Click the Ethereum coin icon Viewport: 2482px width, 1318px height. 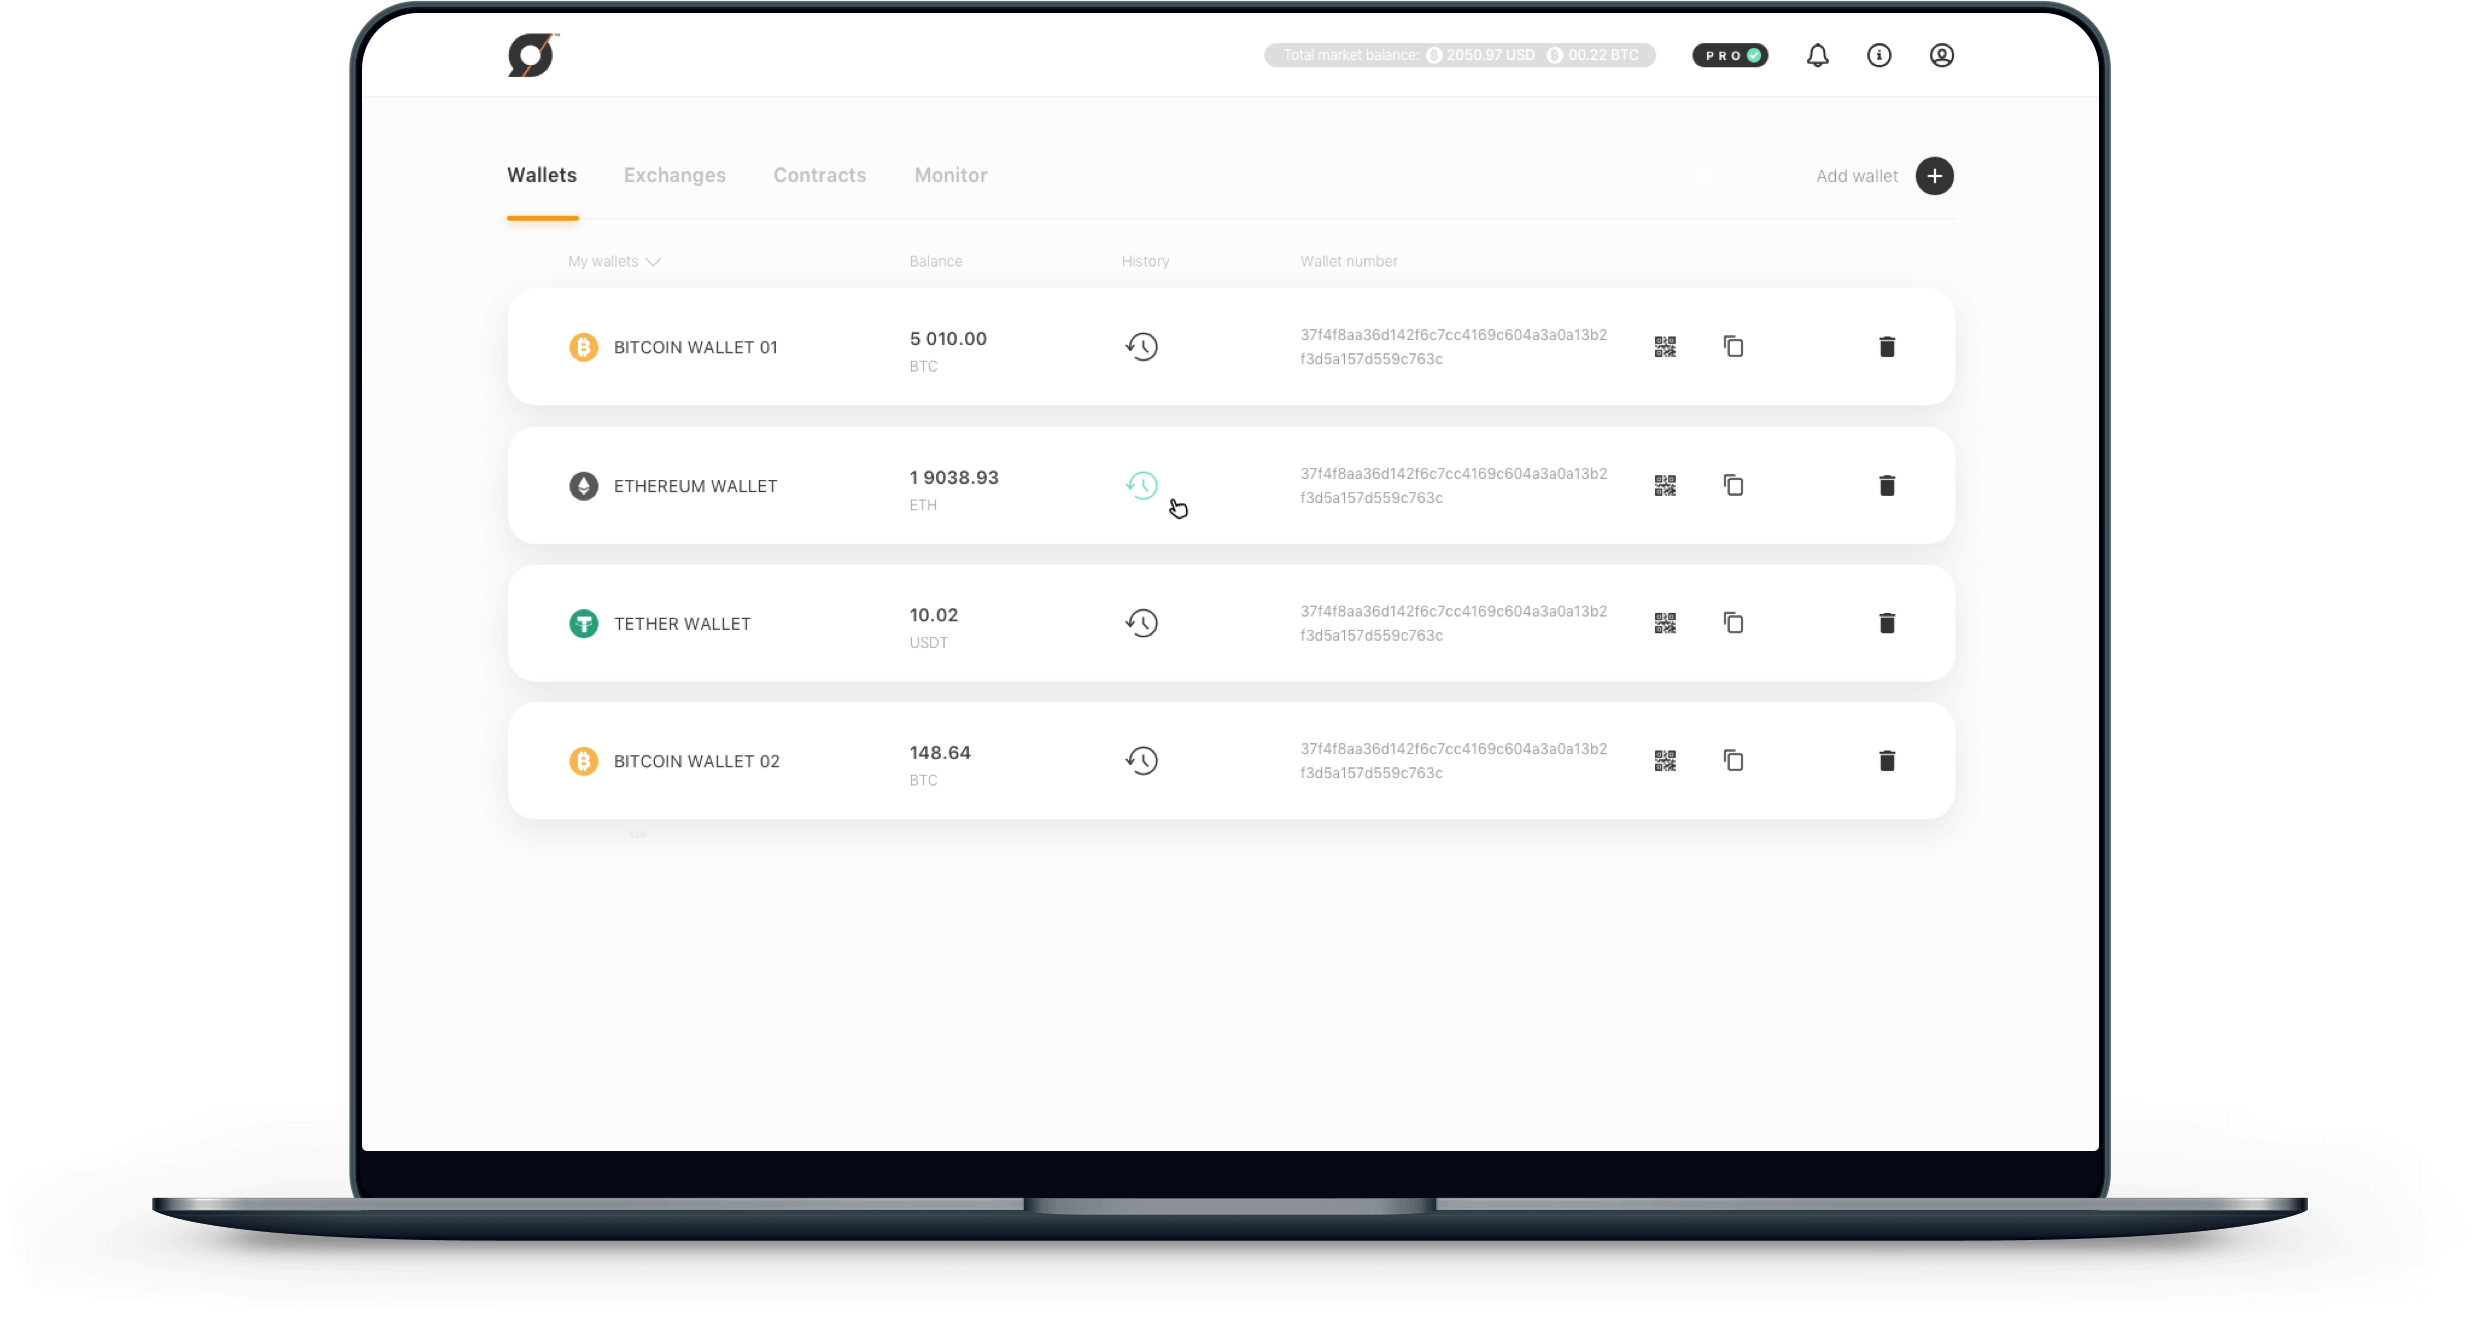[x=584, y=486]
